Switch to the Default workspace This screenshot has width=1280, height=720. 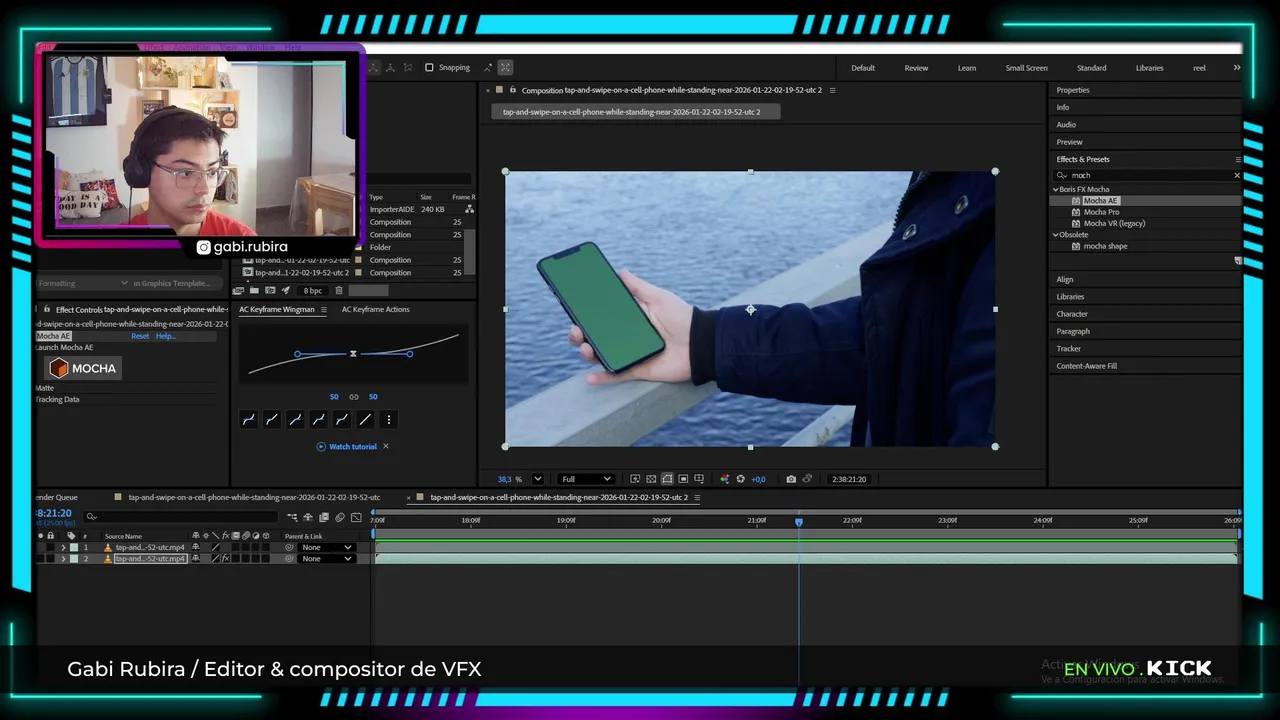click(x=863, y=68)
